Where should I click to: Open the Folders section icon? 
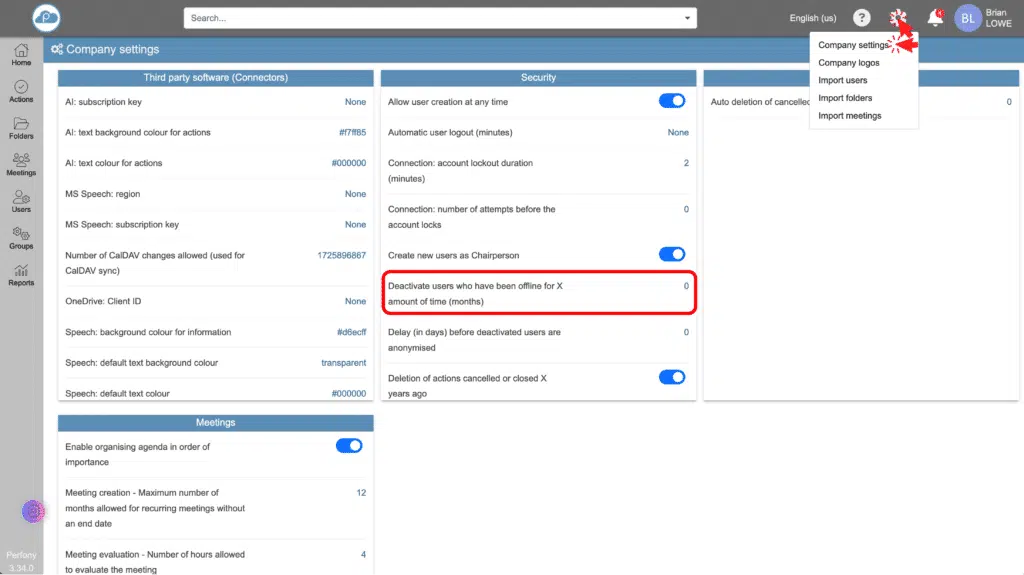pyautogui.click(x=21, y=128)
